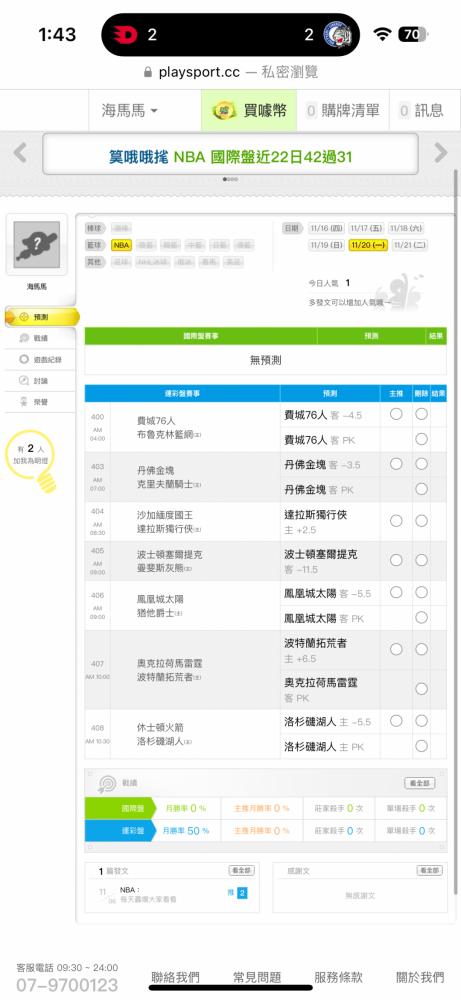Tap the Wi-Fi status icon

click(383, 34)
